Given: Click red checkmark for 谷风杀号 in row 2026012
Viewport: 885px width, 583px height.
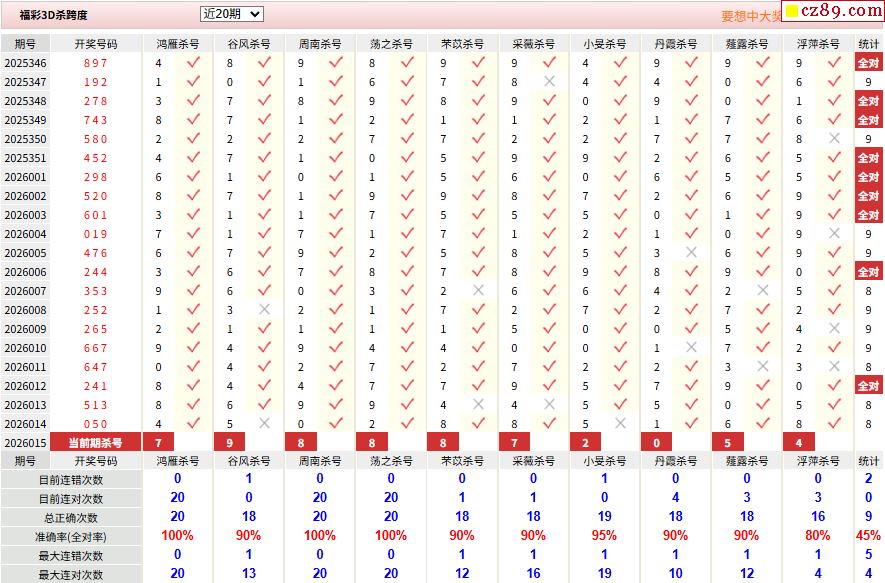Looking at the screenshot, I should [x=264, y=385].
